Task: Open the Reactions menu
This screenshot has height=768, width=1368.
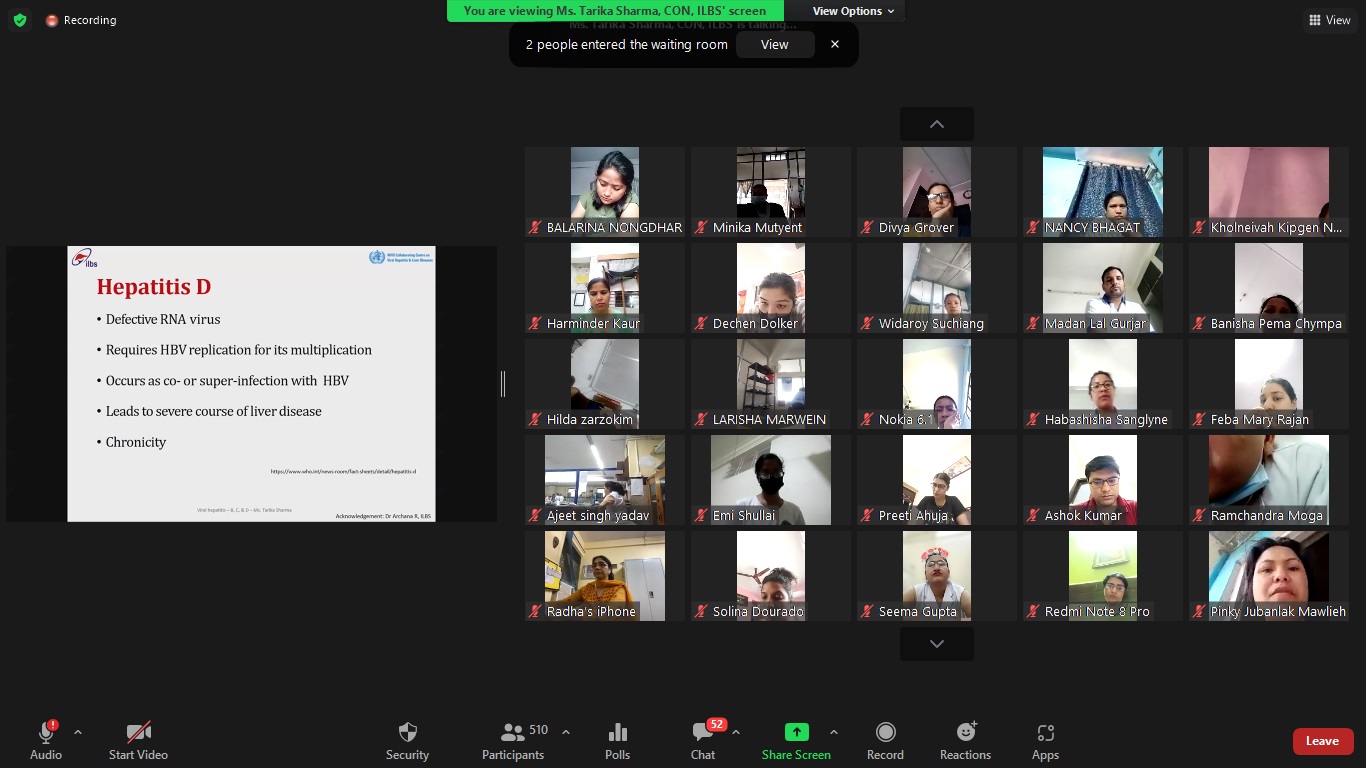Action: pos(965,740)
